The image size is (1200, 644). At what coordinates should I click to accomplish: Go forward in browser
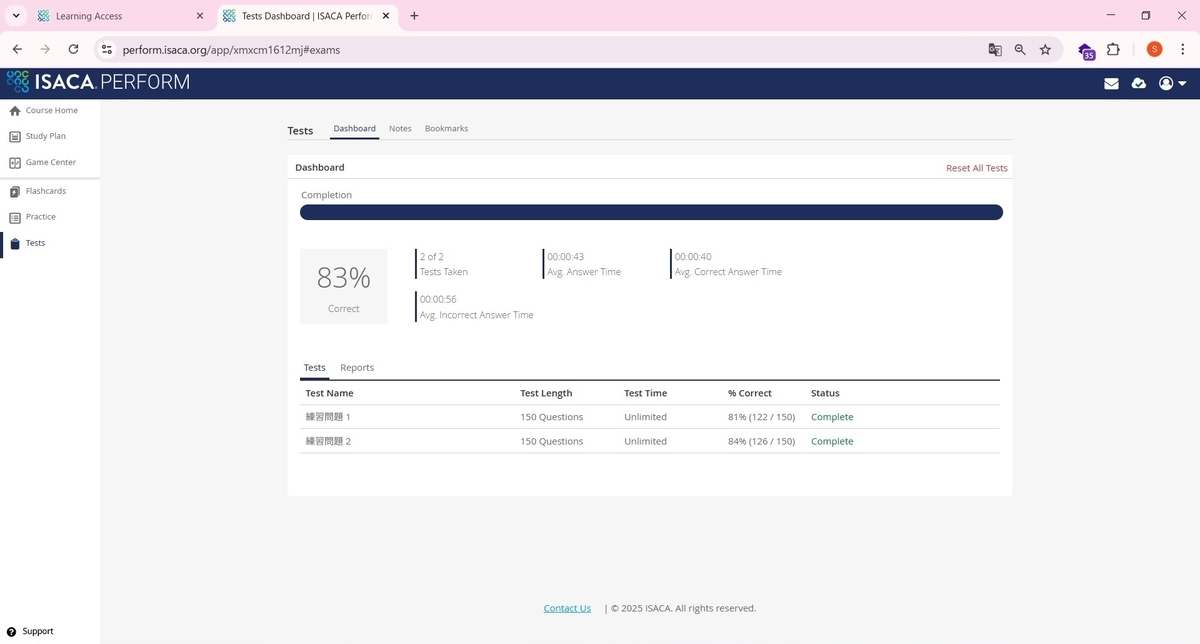pyautogui.click(x=45, y=49)
